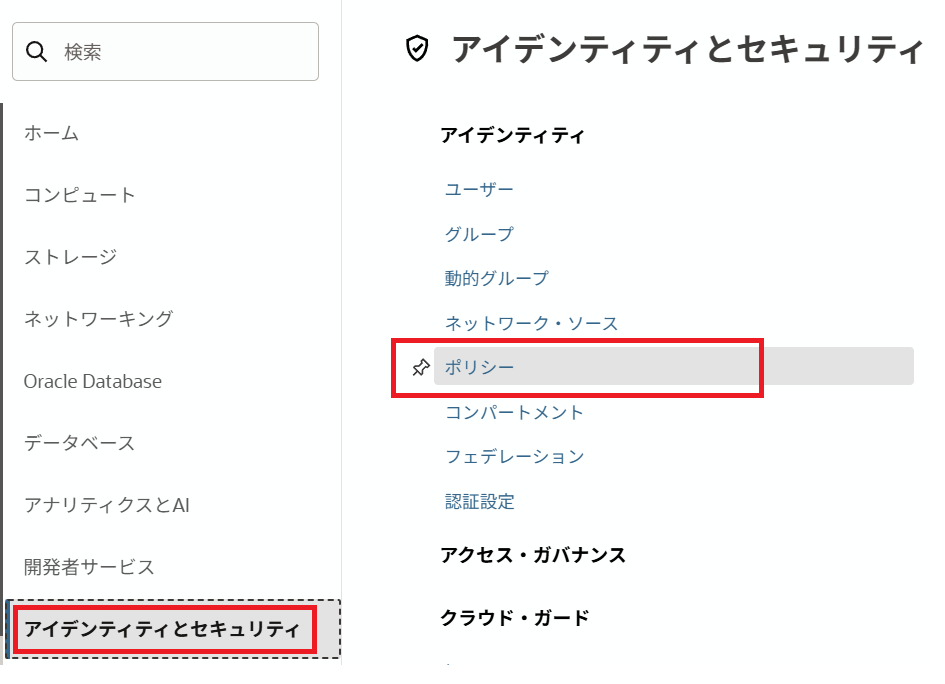
Task: Open the ストレージ category
Action: [71, 257]
